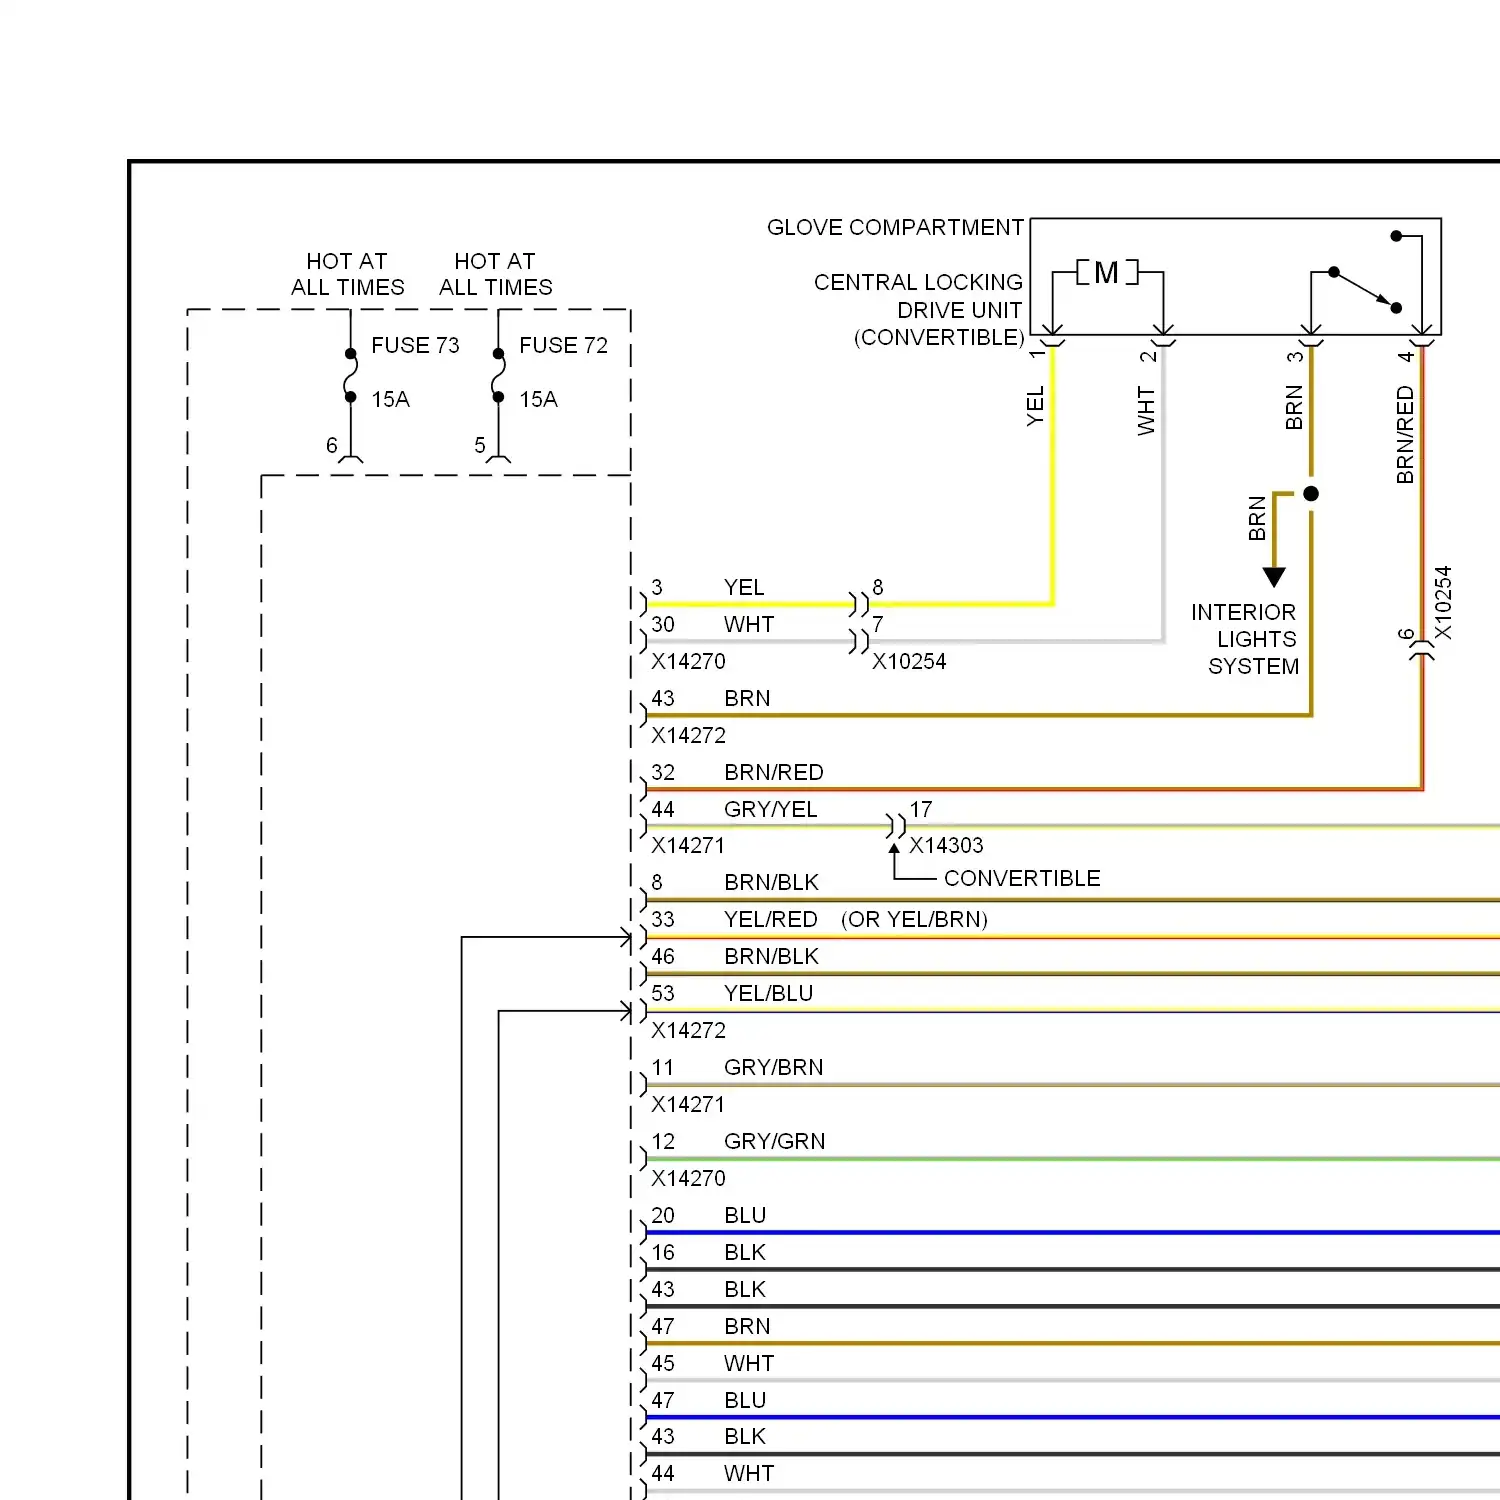Click X14271 label below pin 11
This screenshot has width=1500, height=1500.
point(688,1104)
